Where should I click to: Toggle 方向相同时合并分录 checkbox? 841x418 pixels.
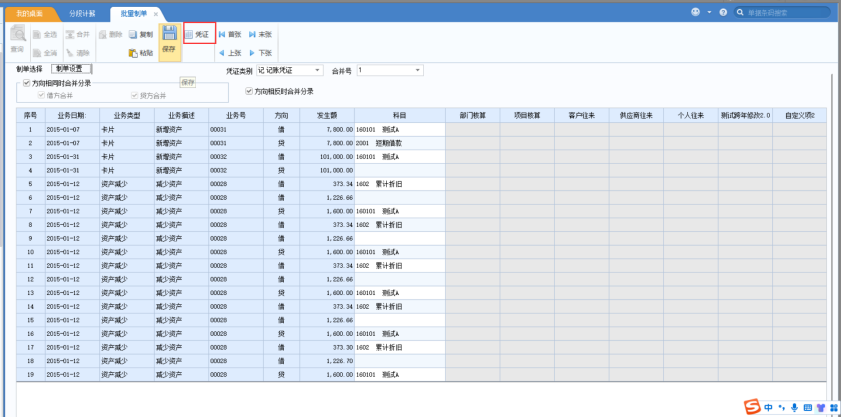pos(26,83)
